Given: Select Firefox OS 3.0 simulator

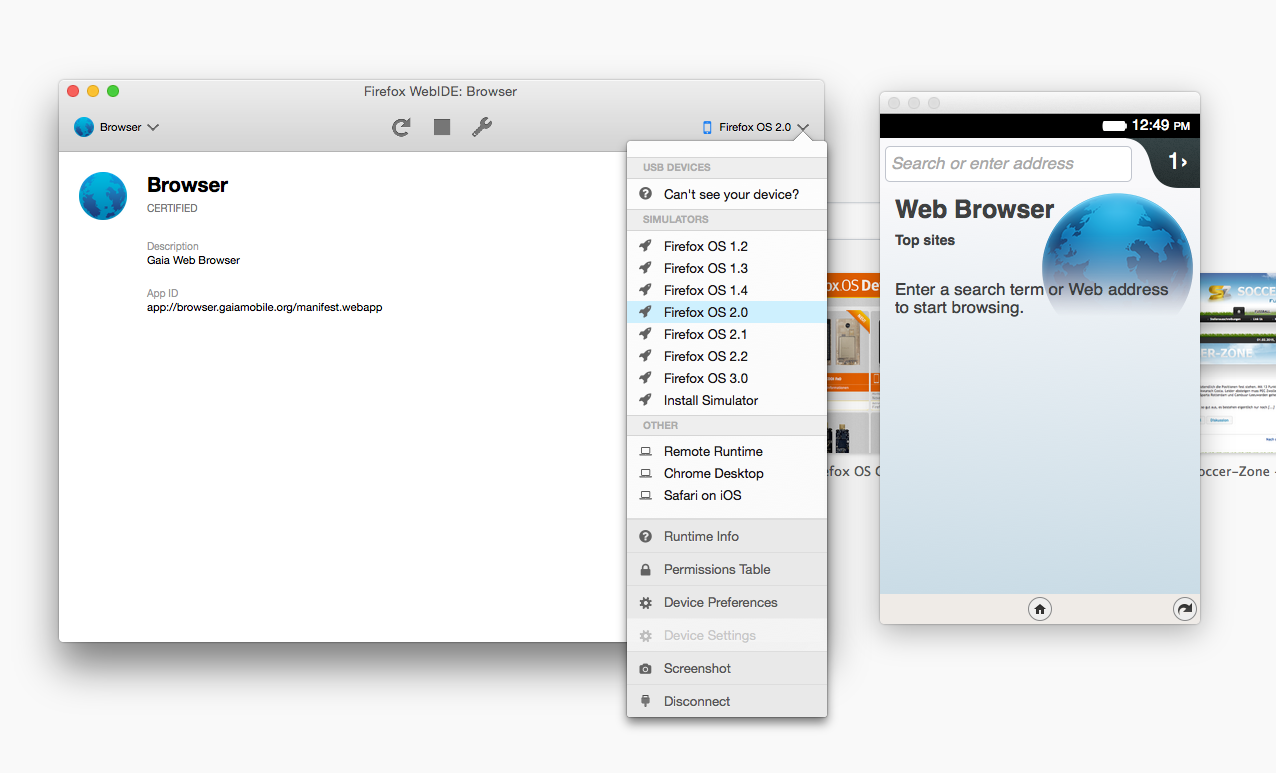Looking at the screenshot, I should (x=727, y=378).
